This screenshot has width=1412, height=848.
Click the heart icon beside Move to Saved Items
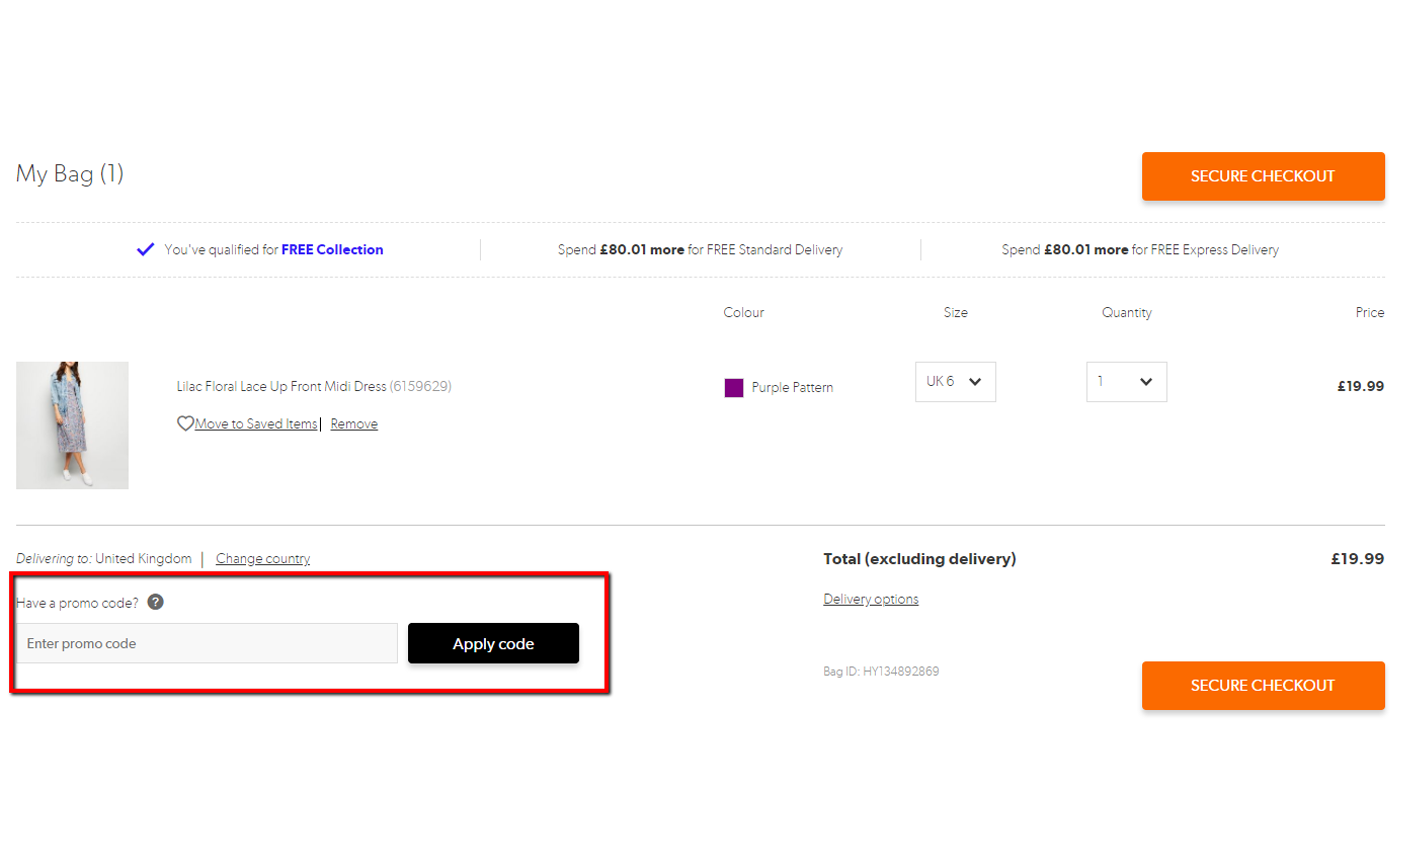click(185, 424)
